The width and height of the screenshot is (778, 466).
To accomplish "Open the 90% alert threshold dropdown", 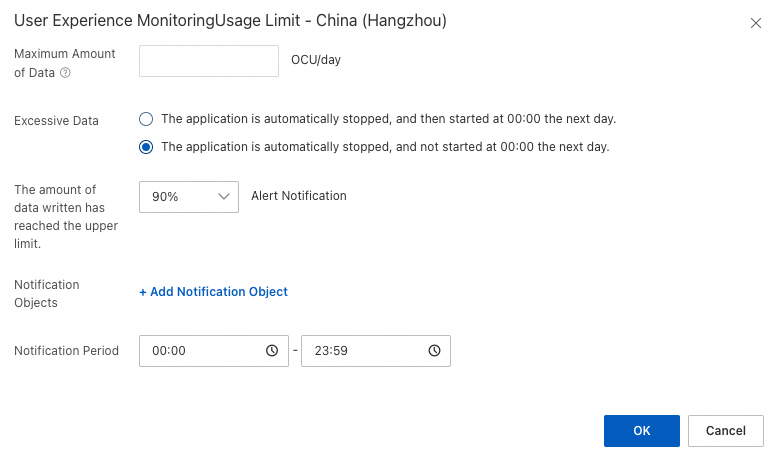I will (188, 197).
